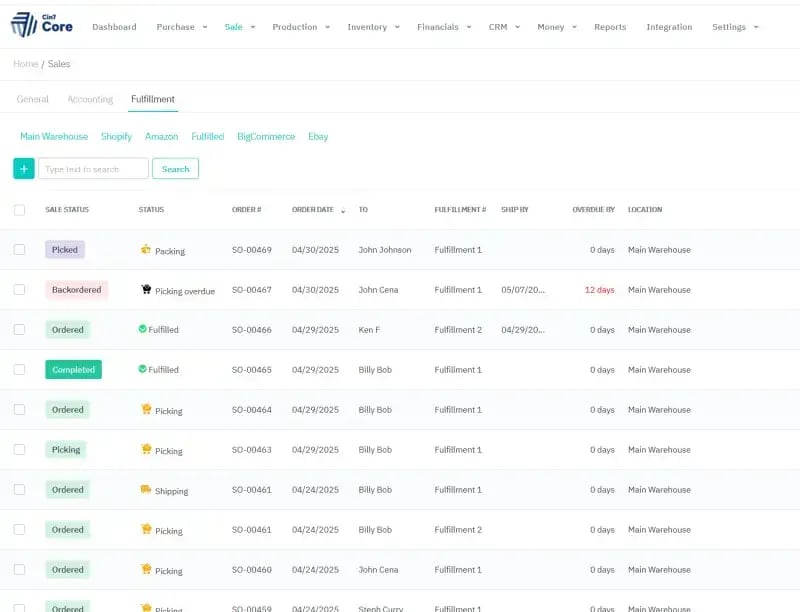The image size is (800, 612).
Task: Click order number SO-00469
Action: click(x=252, y=250)
